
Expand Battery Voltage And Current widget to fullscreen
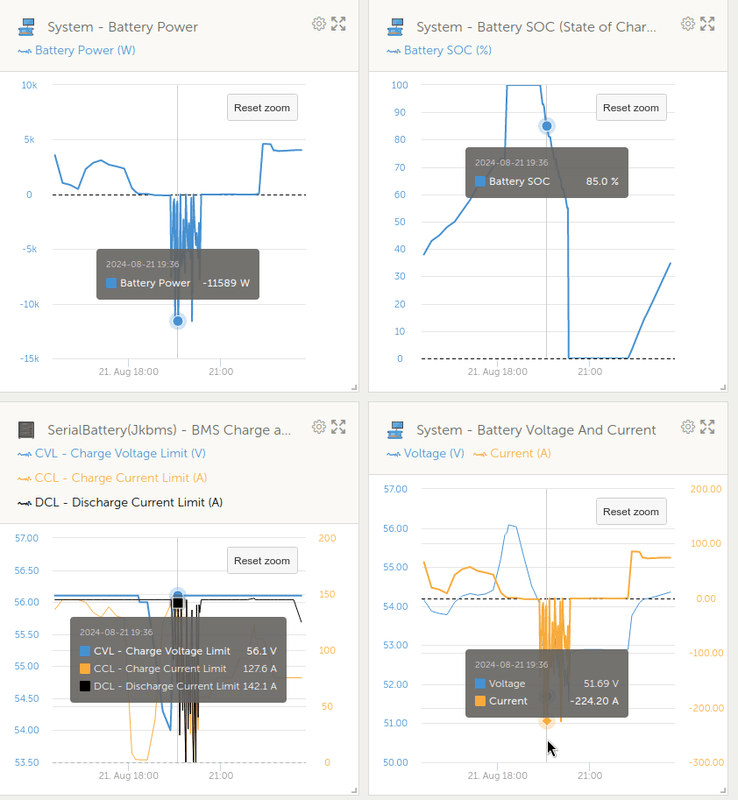coord(708,427)
